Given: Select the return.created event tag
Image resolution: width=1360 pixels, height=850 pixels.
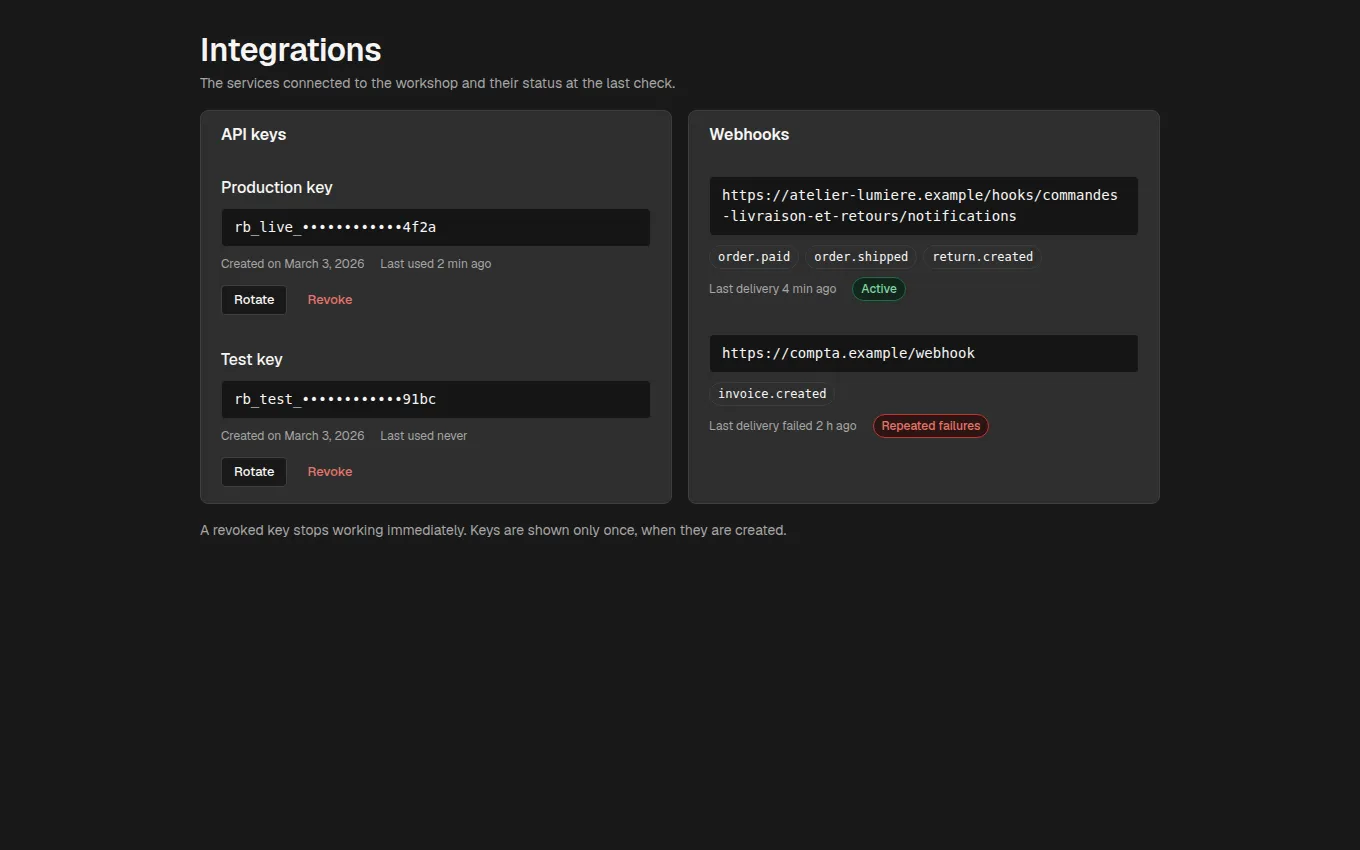Looking at the screenshot, I should [x=982, y=257].
